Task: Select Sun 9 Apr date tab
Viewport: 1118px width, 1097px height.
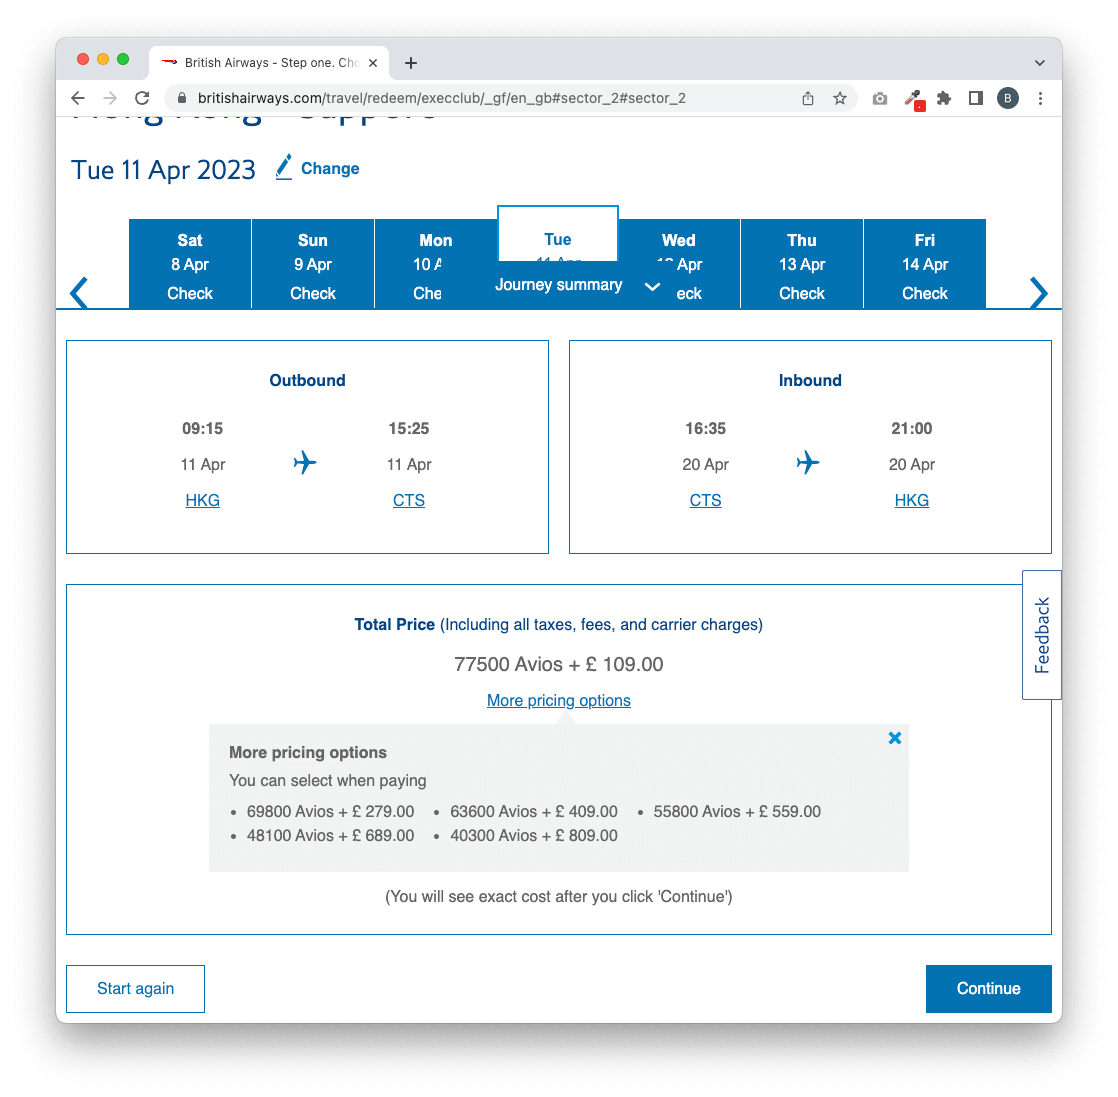Action: 312,264
